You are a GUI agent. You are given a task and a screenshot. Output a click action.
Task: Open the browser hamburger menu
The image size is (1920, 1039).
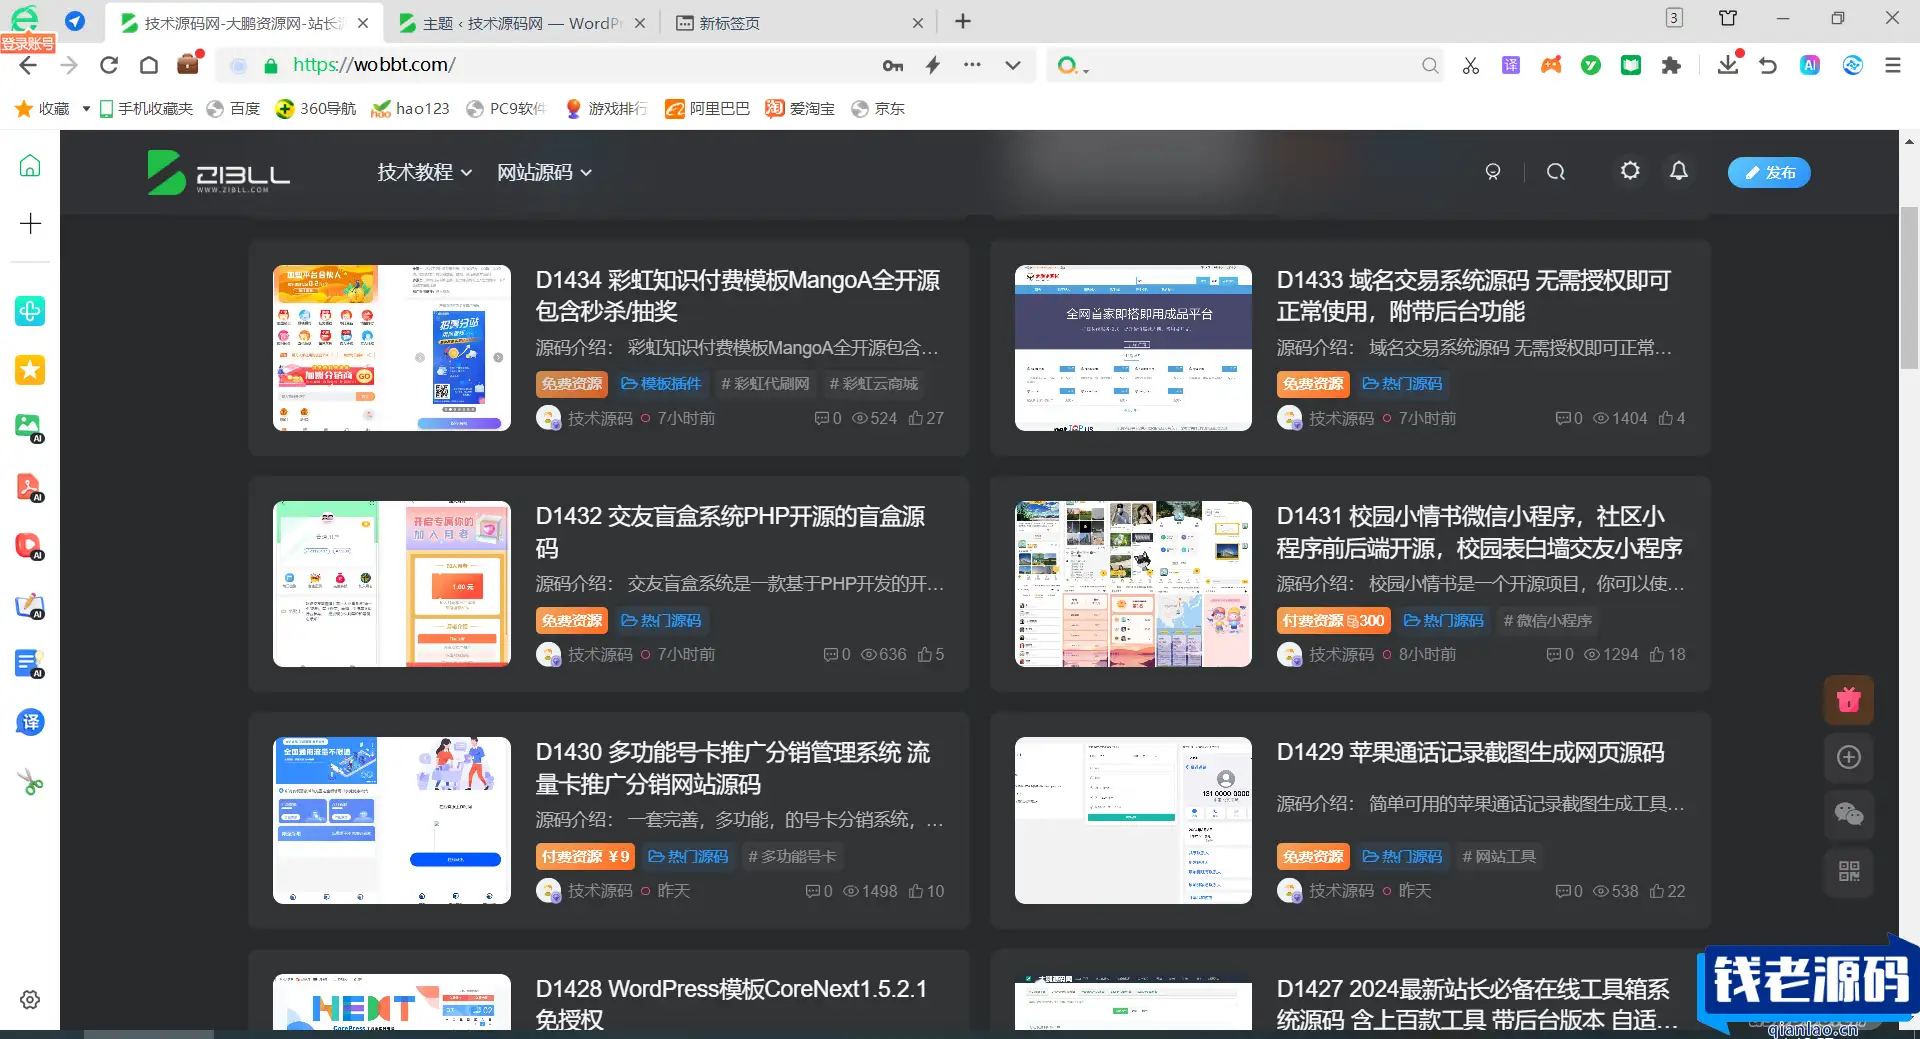[1893, 65]
